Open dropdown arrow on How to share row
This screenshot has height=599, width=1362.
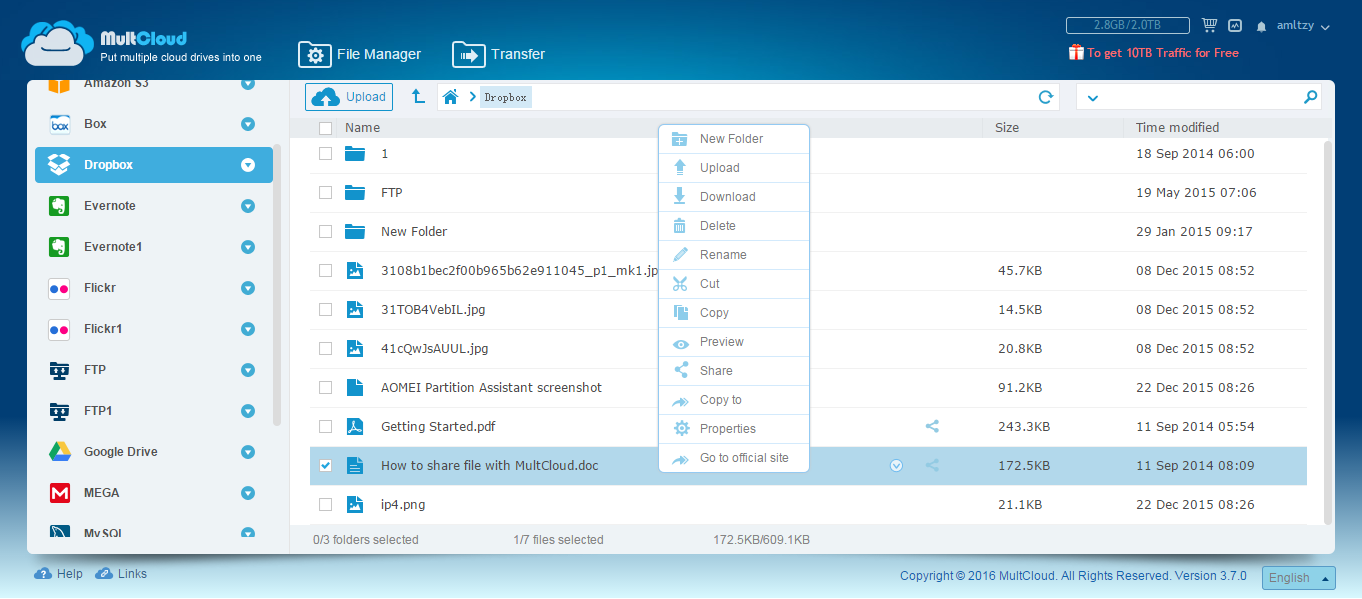(x=896, y=465)
